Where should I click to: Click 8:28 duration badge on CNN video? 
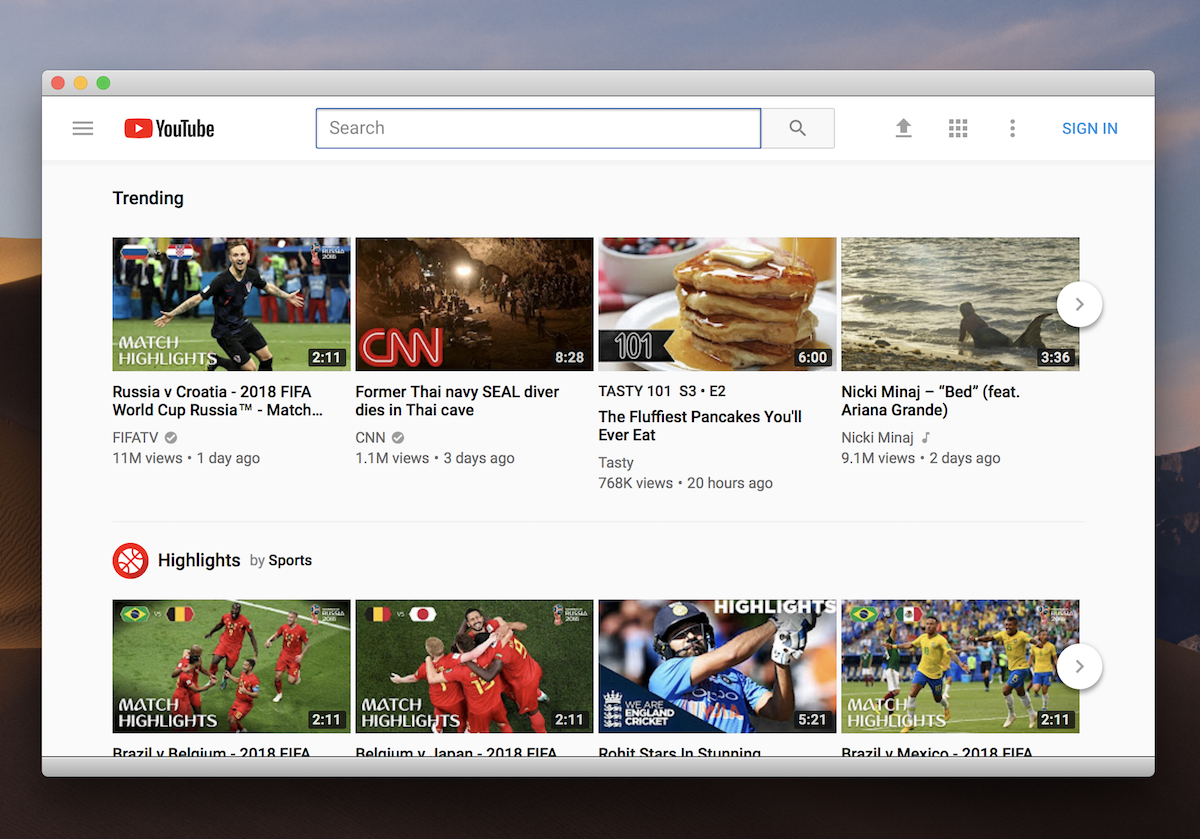[569, 357]
